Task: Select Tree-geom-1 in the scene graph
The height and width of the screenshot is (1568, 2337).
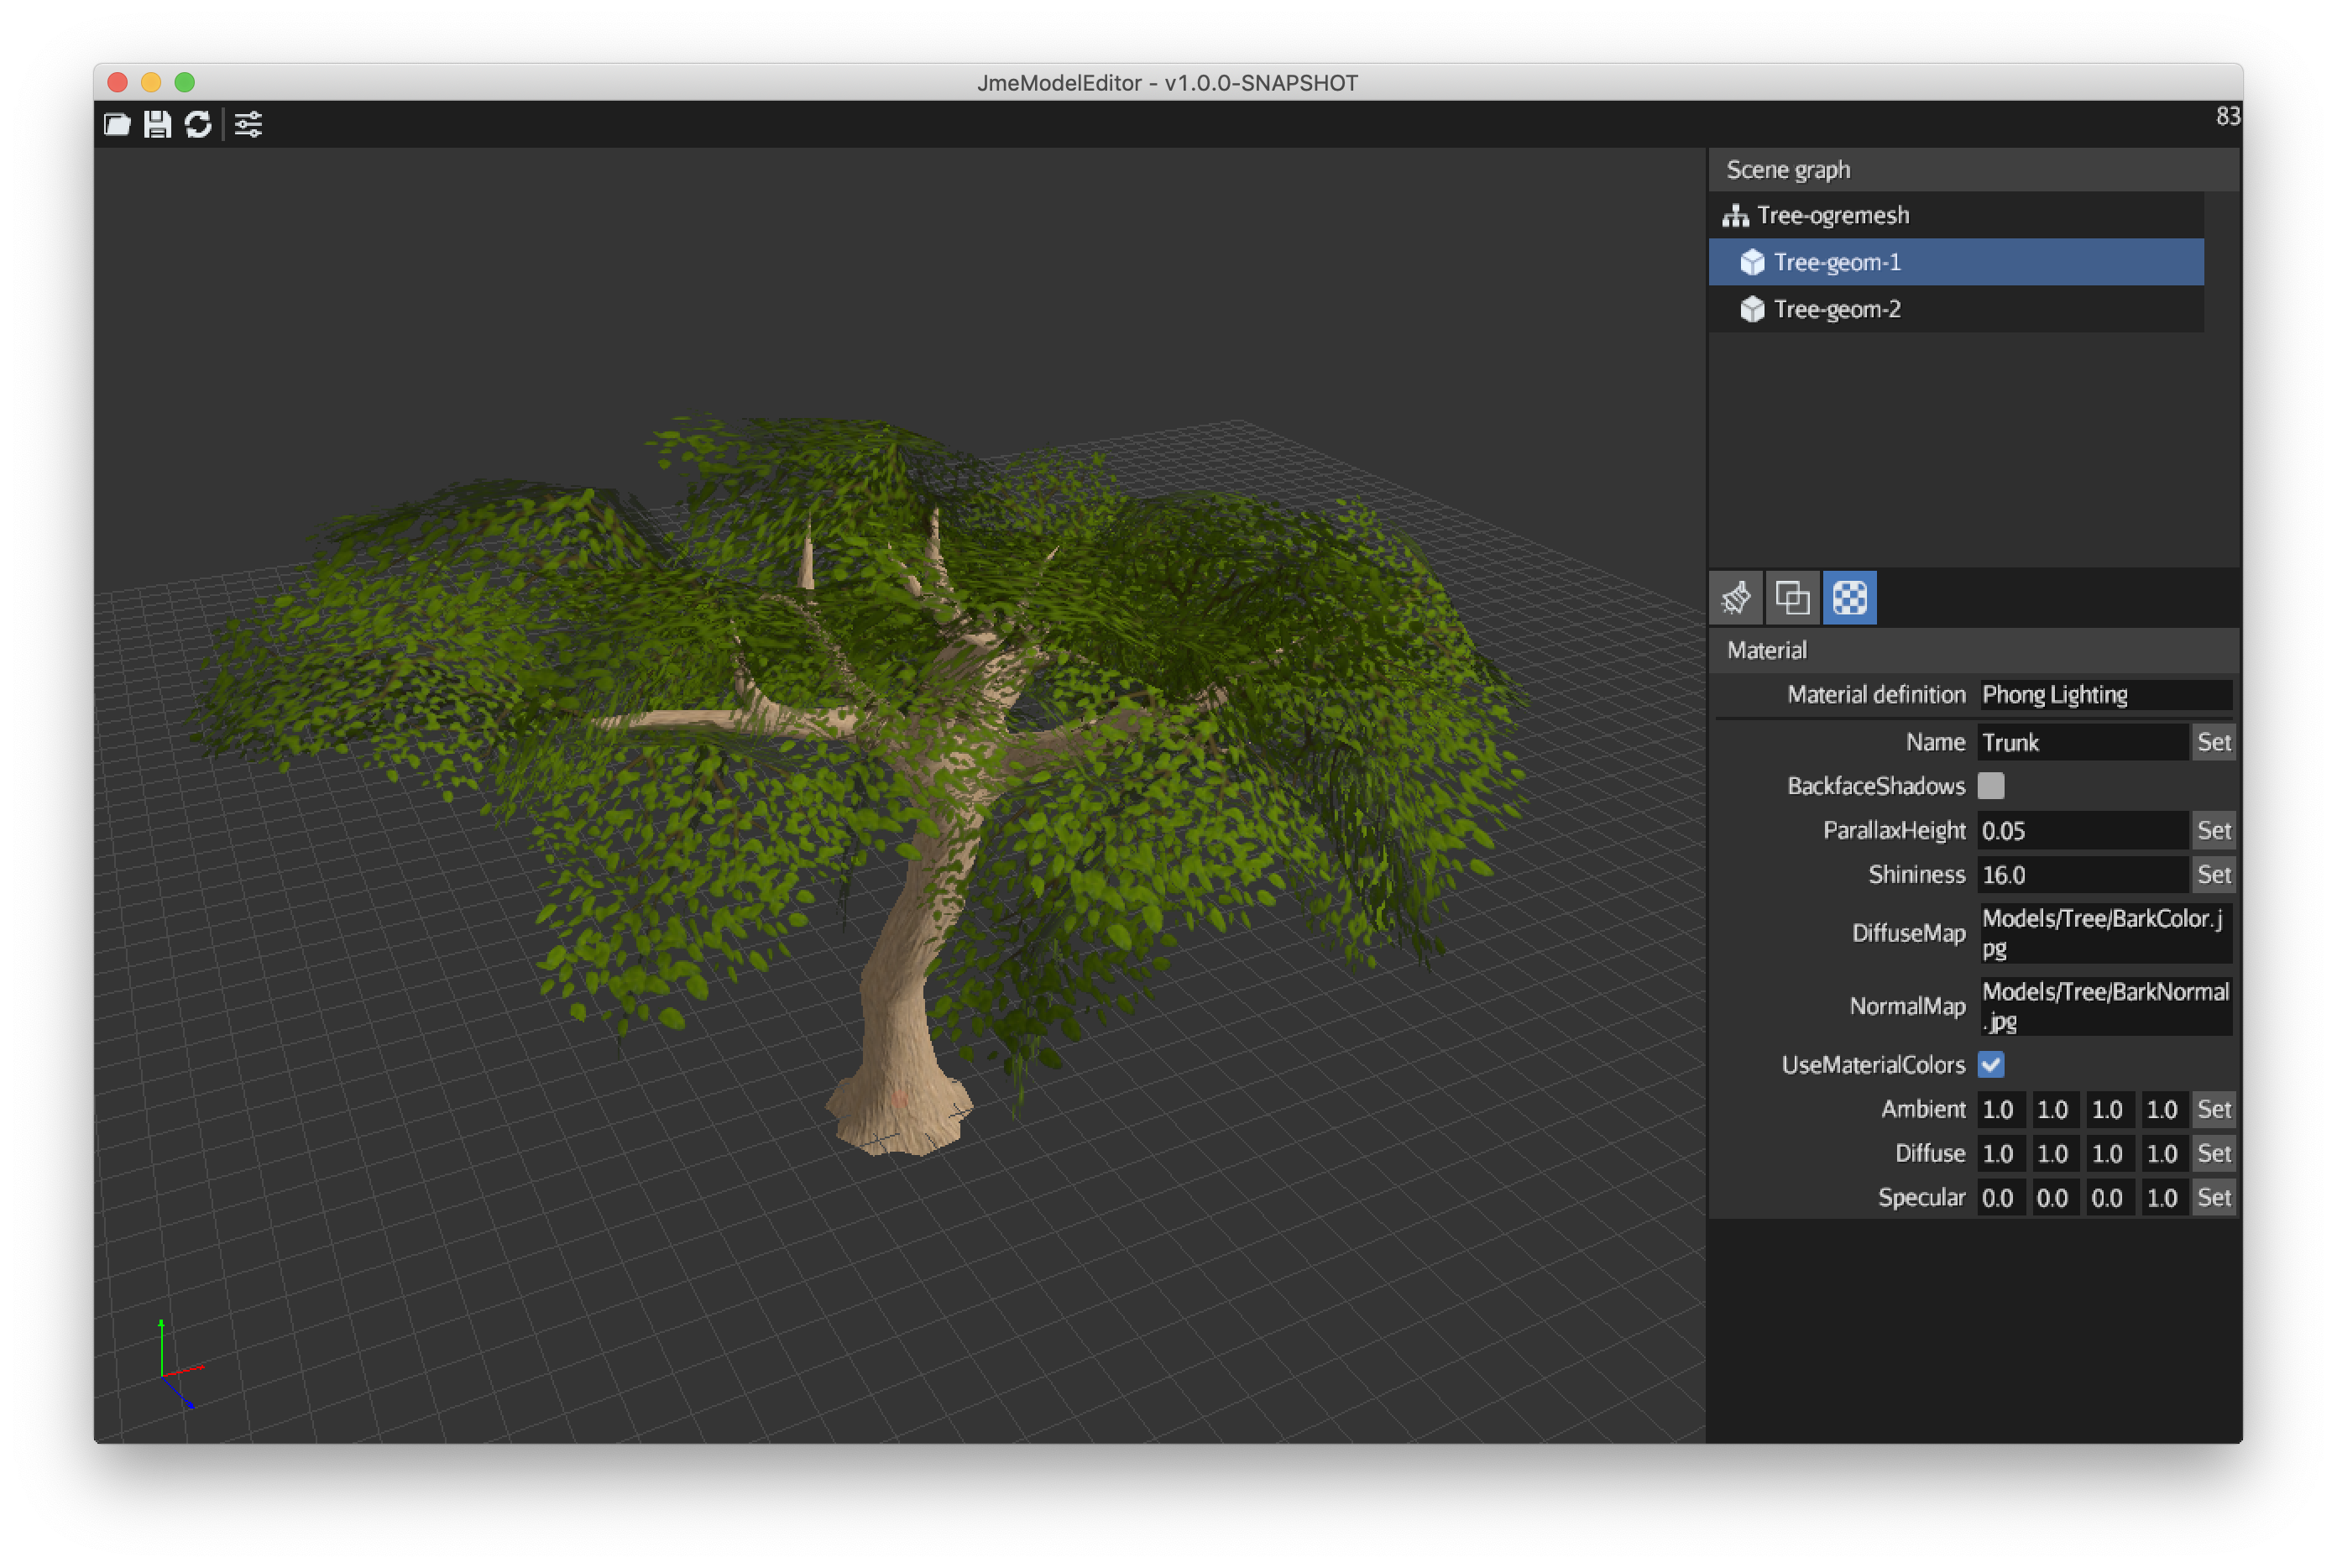Action: pos(1836,262)
